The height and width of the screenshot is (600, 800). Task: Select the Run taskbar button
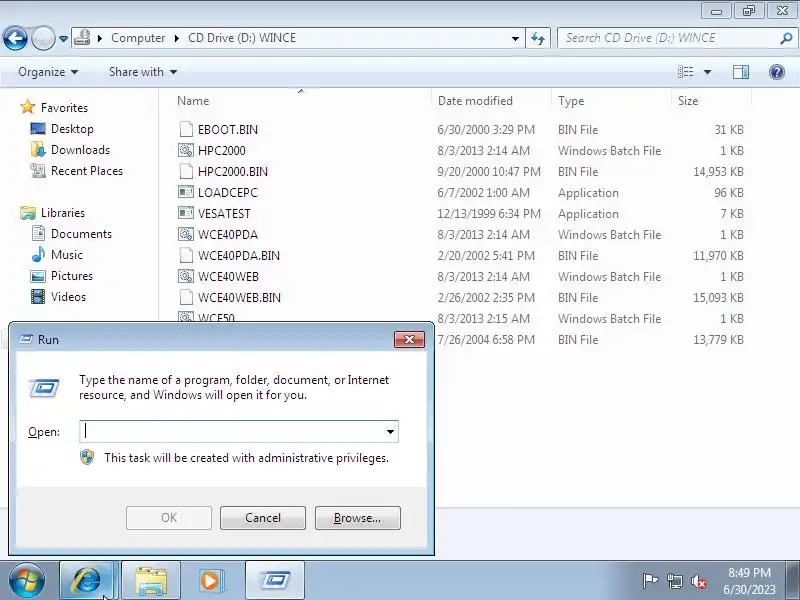pyautogui.click(x=275, y=581)
